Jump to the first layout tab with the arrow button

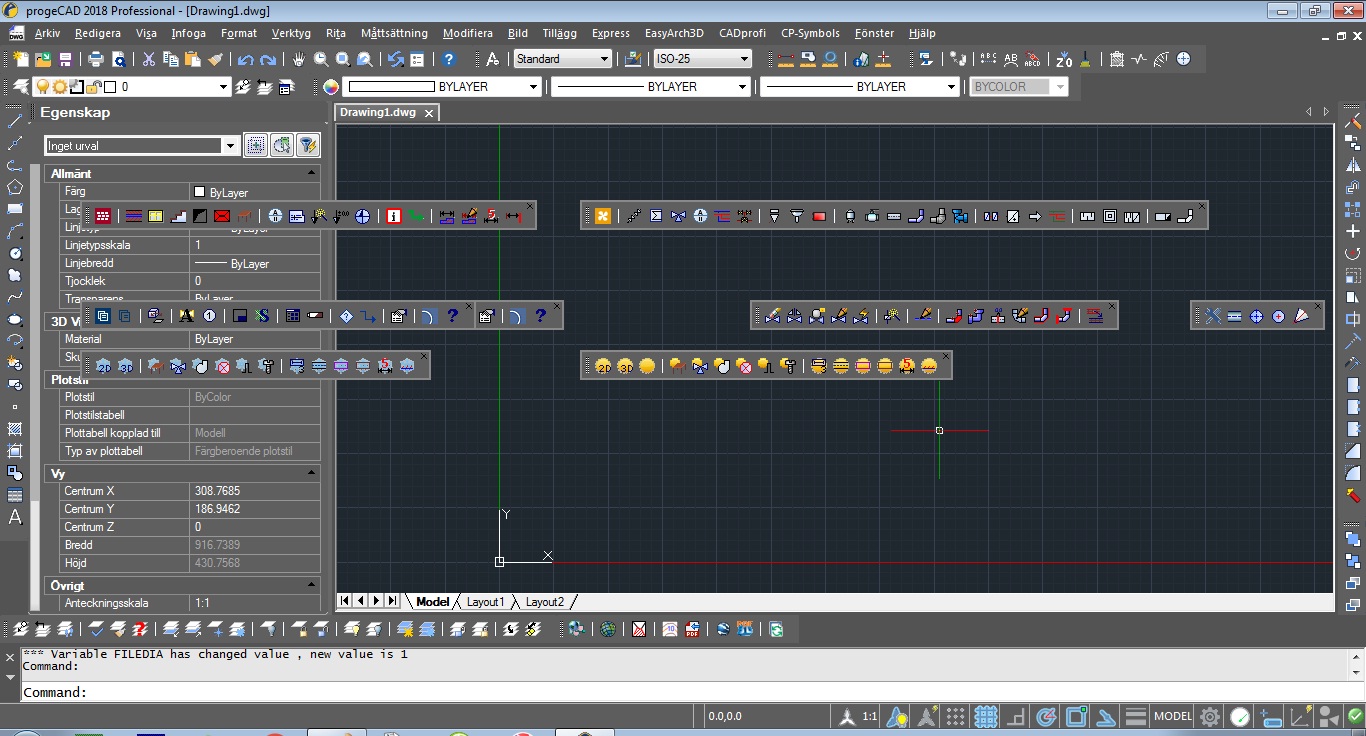click(x=345, y=601)
